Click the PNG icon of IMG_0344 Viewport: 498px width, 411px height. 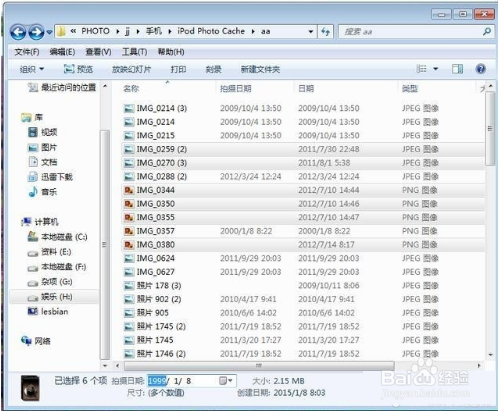pyautogui.click(x=129, y=190)
